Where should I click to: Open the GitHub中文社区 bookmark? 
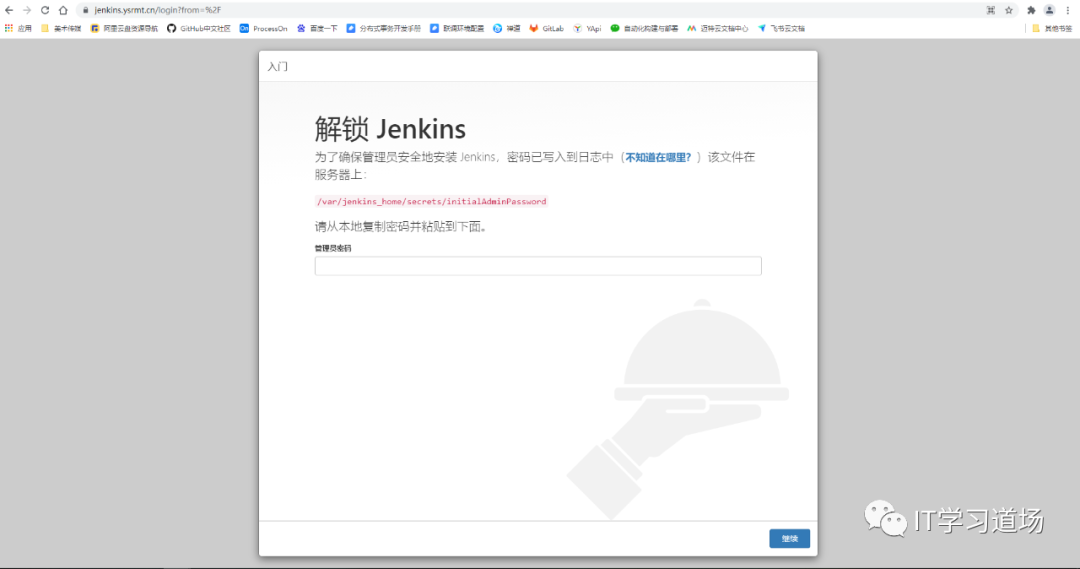pos(198,28)
